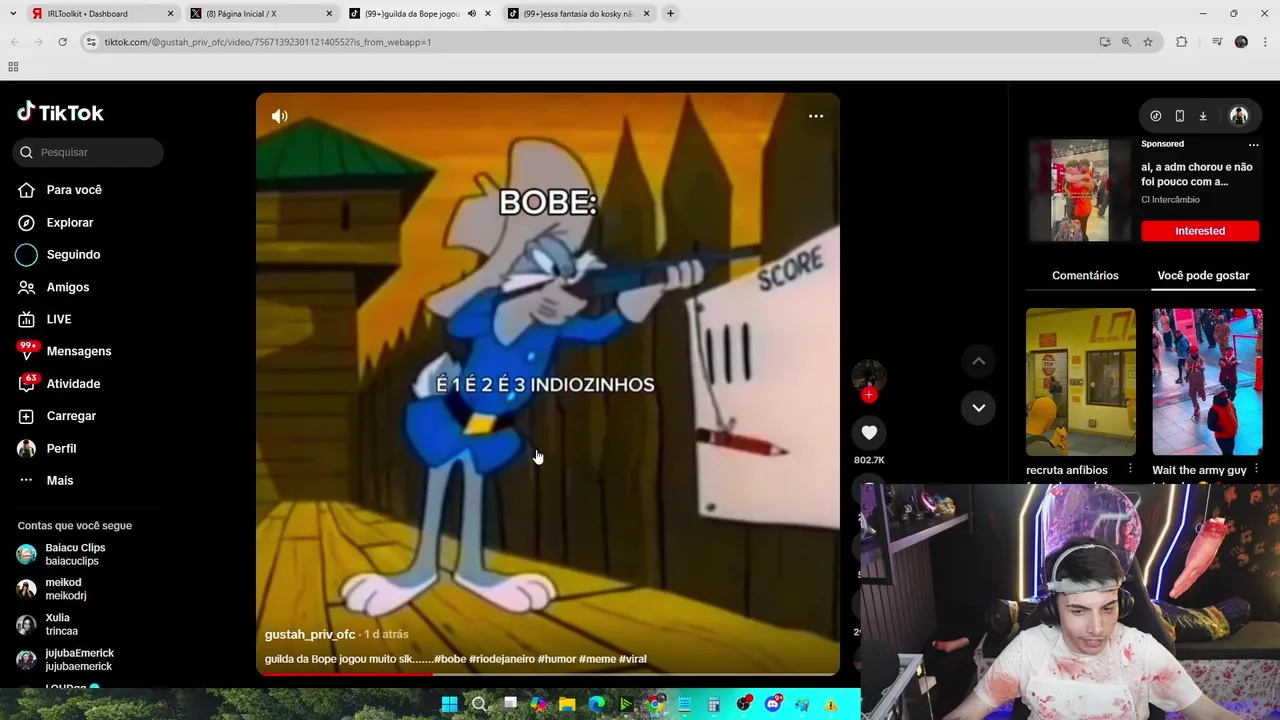Screen dimensions: 1280x720
Task: Open the browser zoom icon
Action: pos(1126,42)
